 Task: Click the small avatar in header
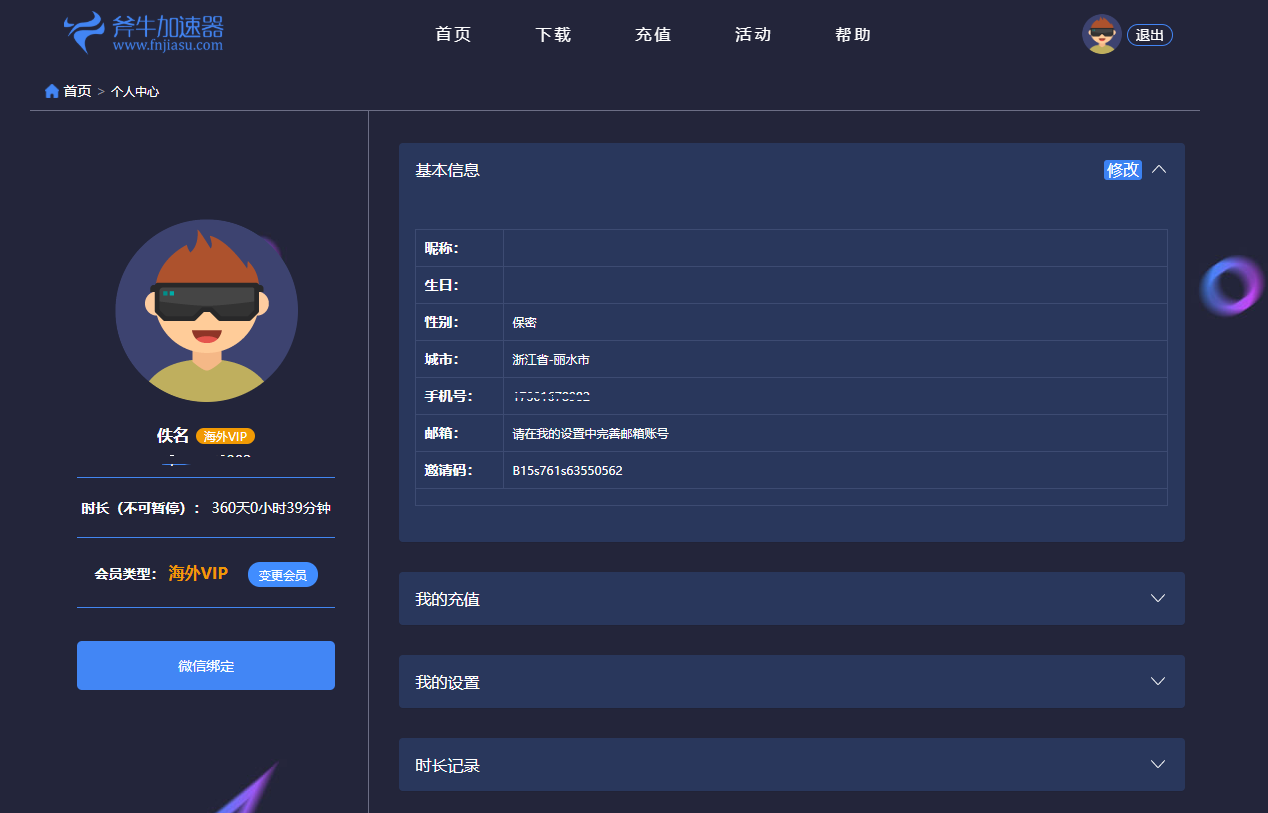1101,35
